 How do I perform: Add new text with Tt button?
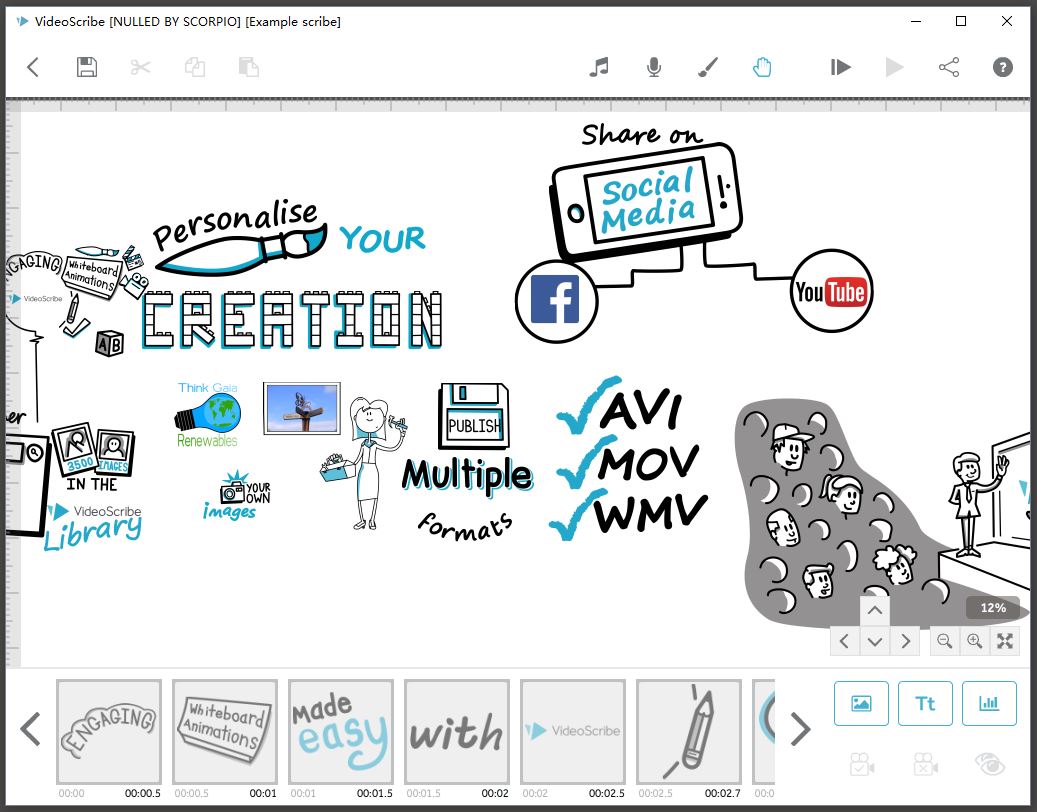tap(925, 704)
